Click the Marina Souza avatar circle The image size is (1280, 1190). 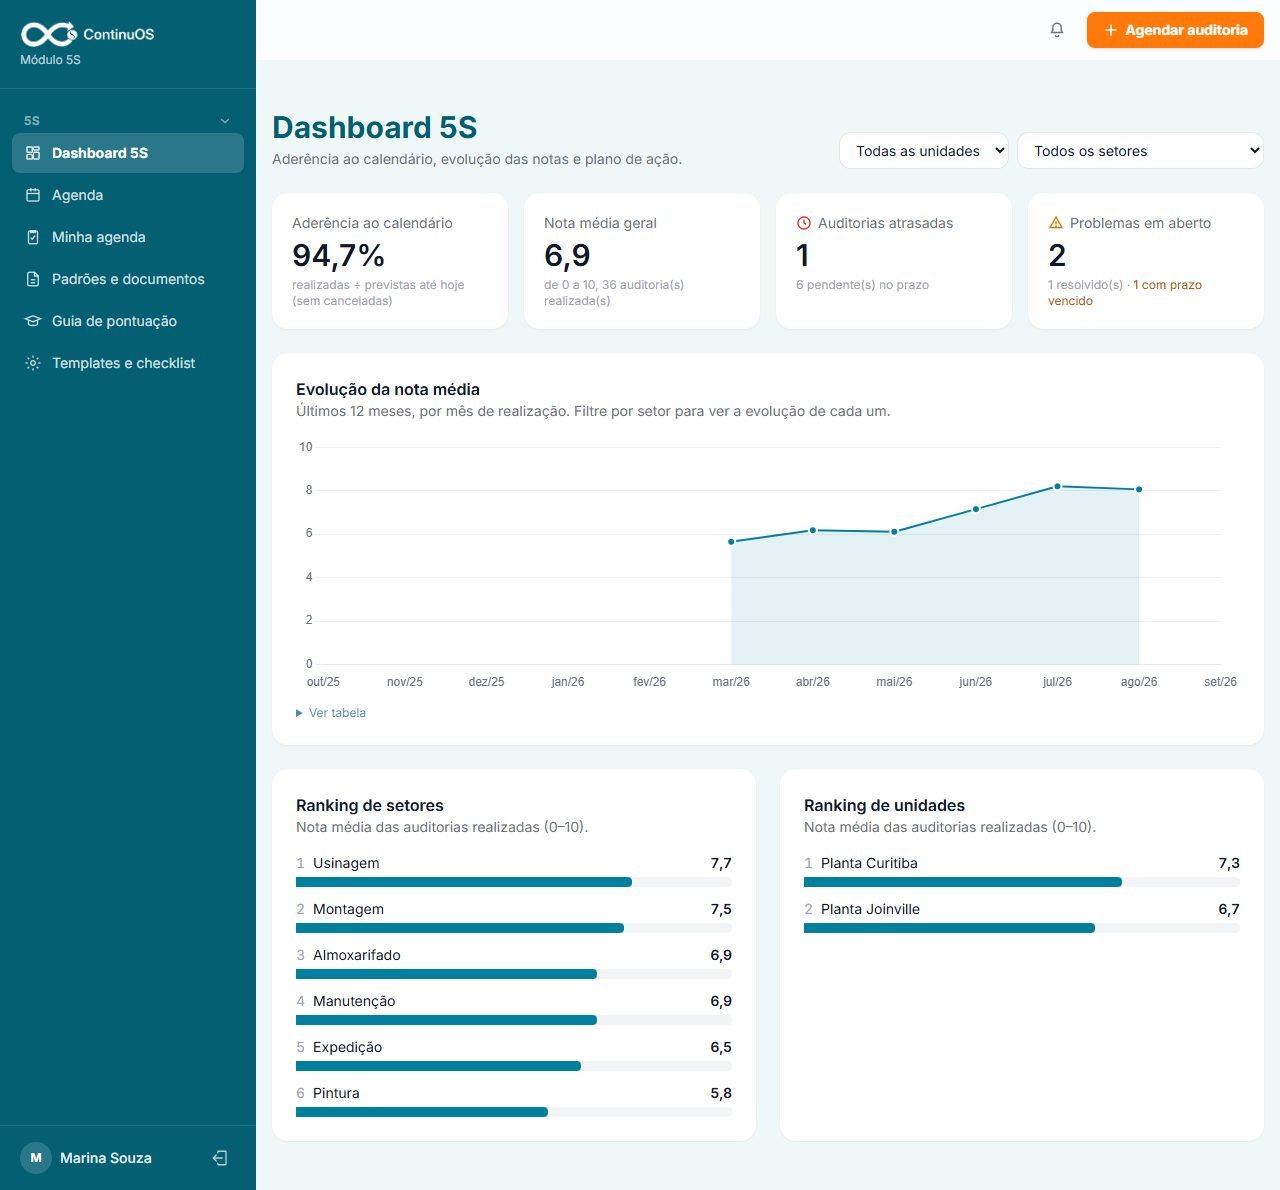pos(36,1158)
